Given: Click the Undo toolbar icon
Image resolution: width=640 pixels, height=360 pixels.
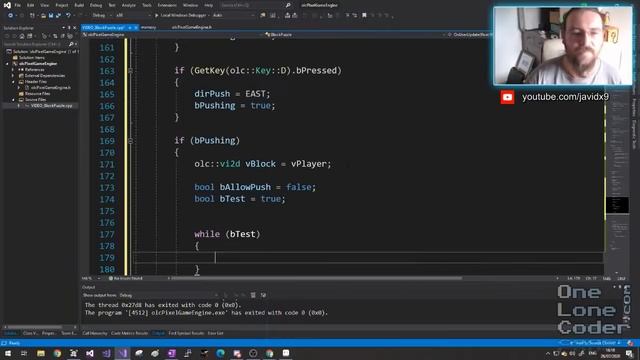Looking at the screenshot, I should [68, 16].
